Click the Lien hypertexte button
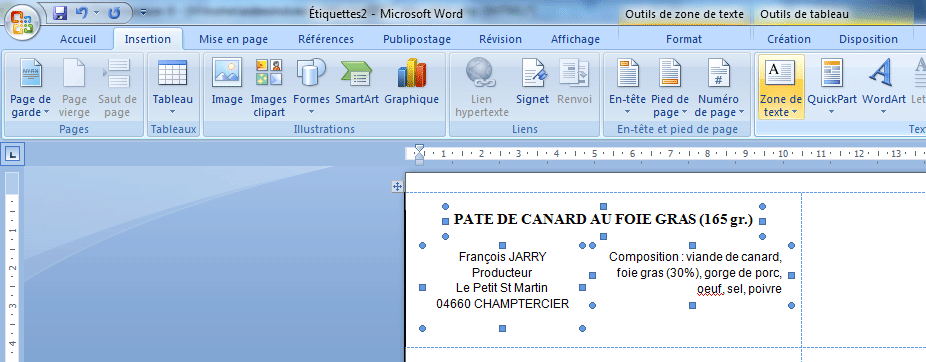The image size is (926, 362). 482,87
